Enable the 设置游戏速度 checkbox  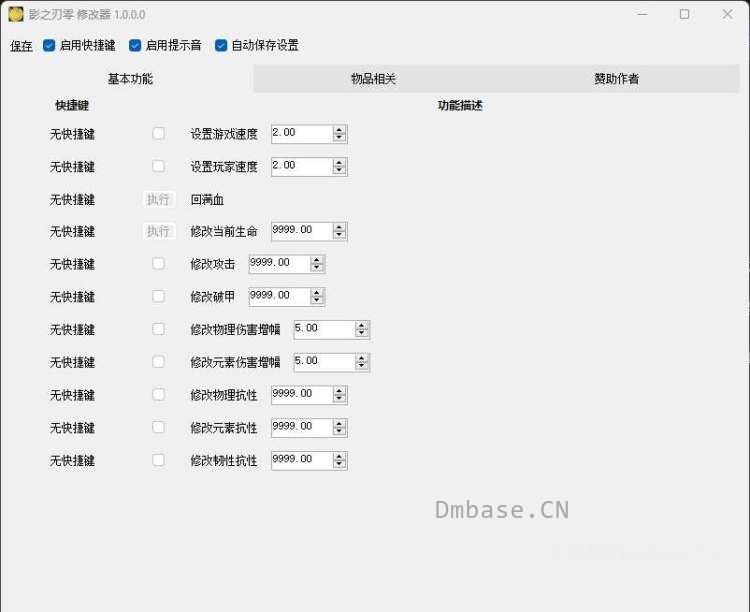click(x=158, y=134)
